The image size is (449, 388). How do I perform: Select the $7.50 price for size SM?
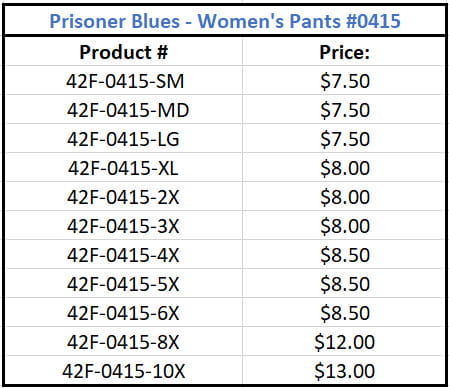pyautogui.click(x=345, y=81)
